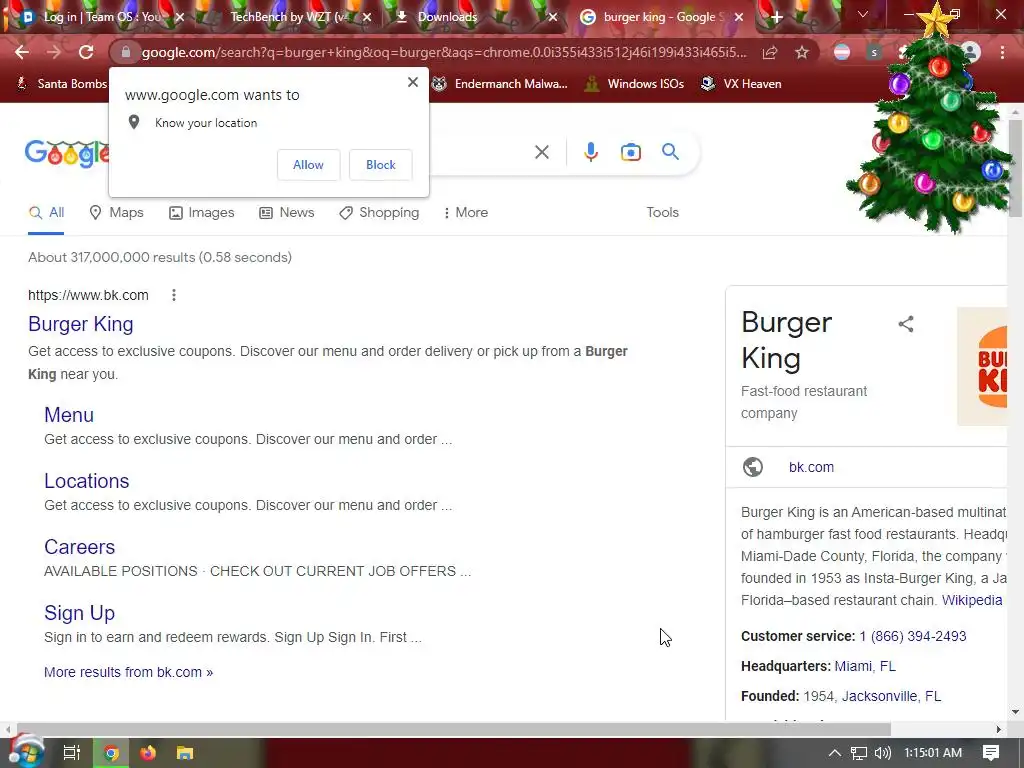Image resolution: width=1024 pixels, height=768 pixels.
Task: Visit bk.com from knowledge panel
Action: [x=811, y=467]
